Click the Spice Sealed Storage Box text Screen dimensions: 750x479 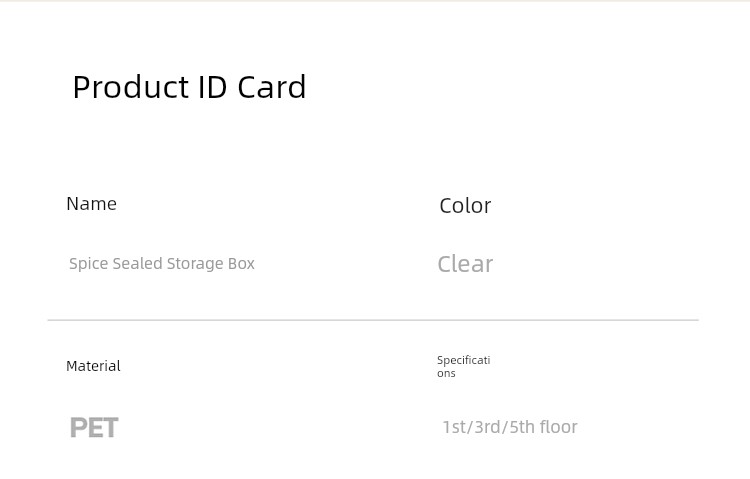tap(162, 264)
